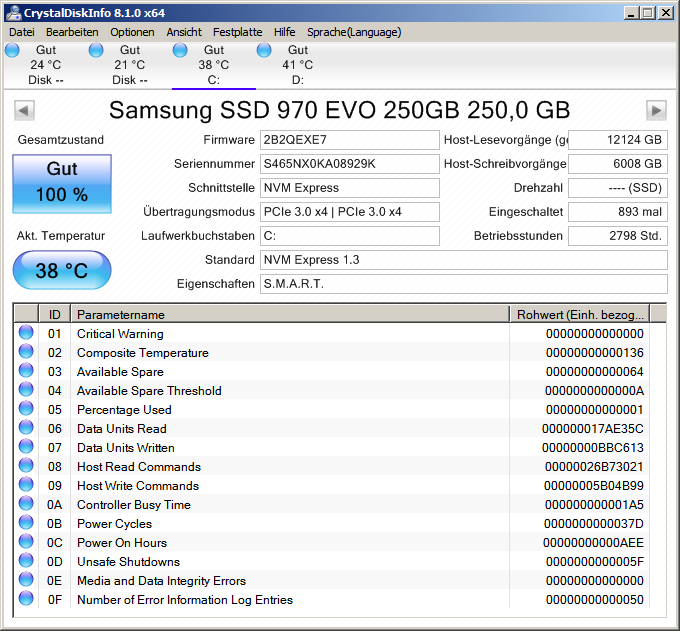Select the Data Units Read parameter name
The height and width of the screenshot is (631, 680).
pos(122,429)
